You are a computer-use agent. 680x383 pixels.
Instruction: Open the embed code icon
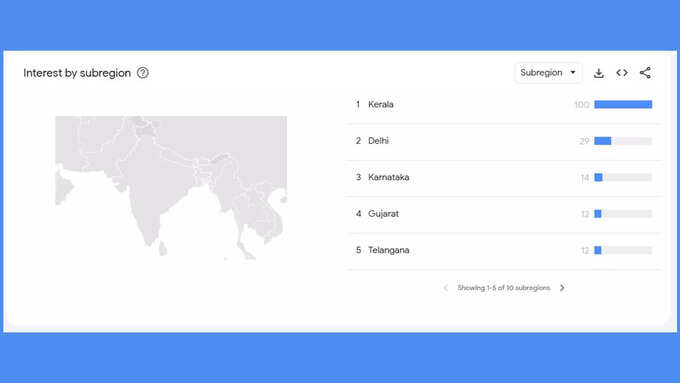[x=622, y=73]
